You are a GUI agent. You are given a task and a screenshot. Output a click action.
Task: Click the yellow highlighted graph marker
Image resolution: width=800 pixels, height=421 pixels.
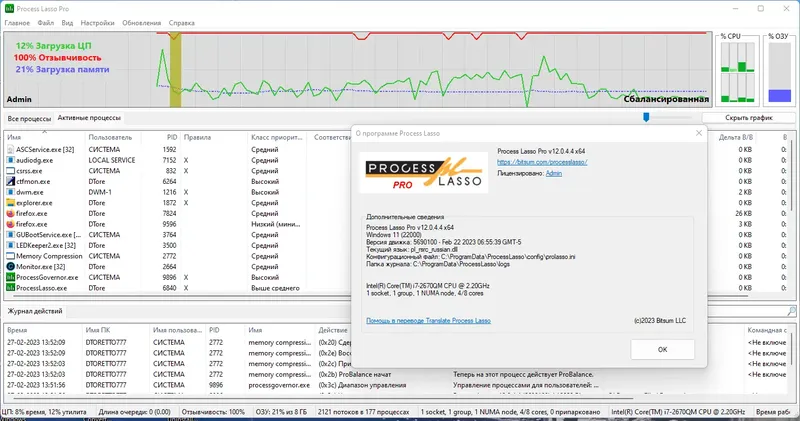(x=175, y=70)
